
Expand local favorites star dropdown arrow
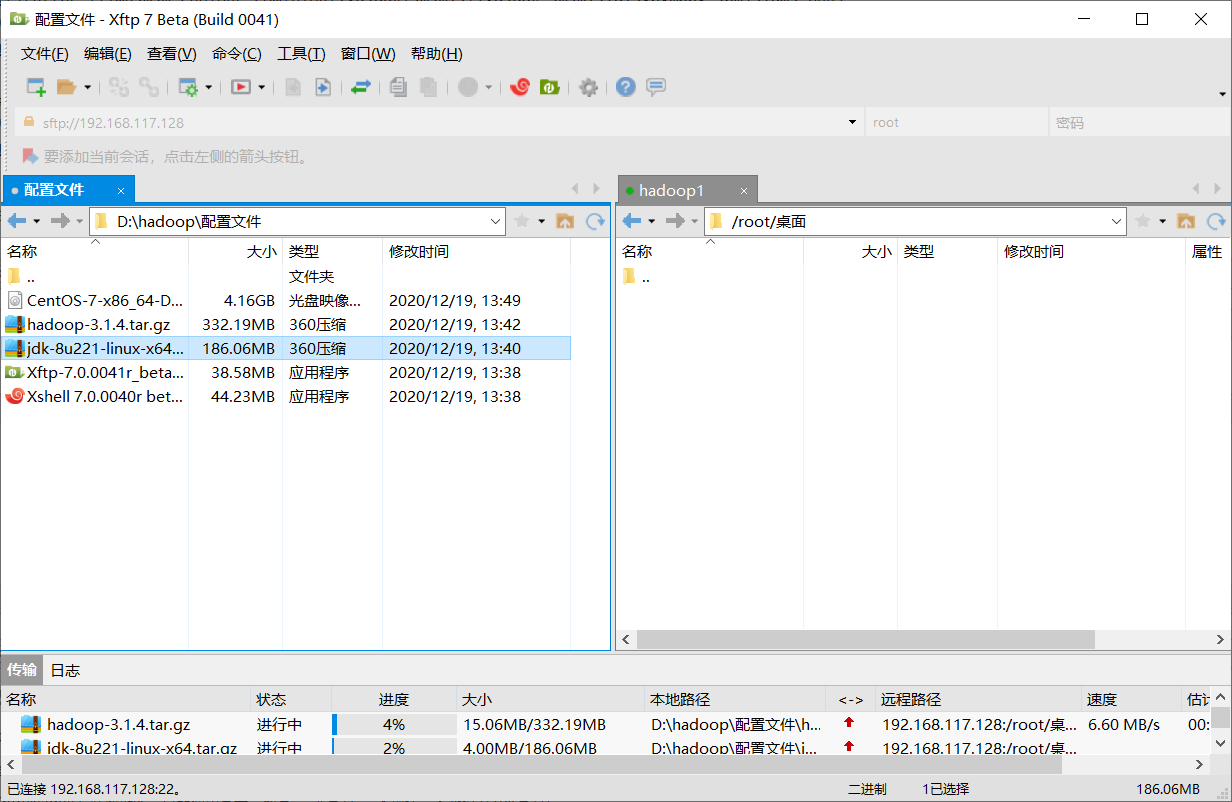[x=541, y=221]
